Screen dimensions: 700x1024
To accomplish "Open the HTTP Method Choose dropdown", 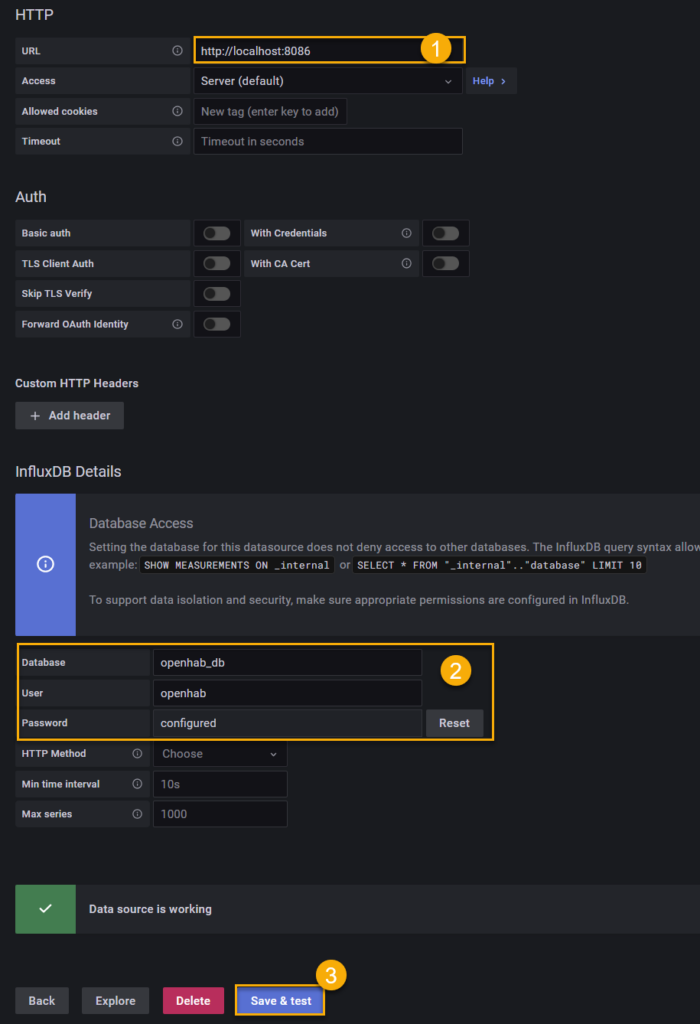I will point(220,754).
